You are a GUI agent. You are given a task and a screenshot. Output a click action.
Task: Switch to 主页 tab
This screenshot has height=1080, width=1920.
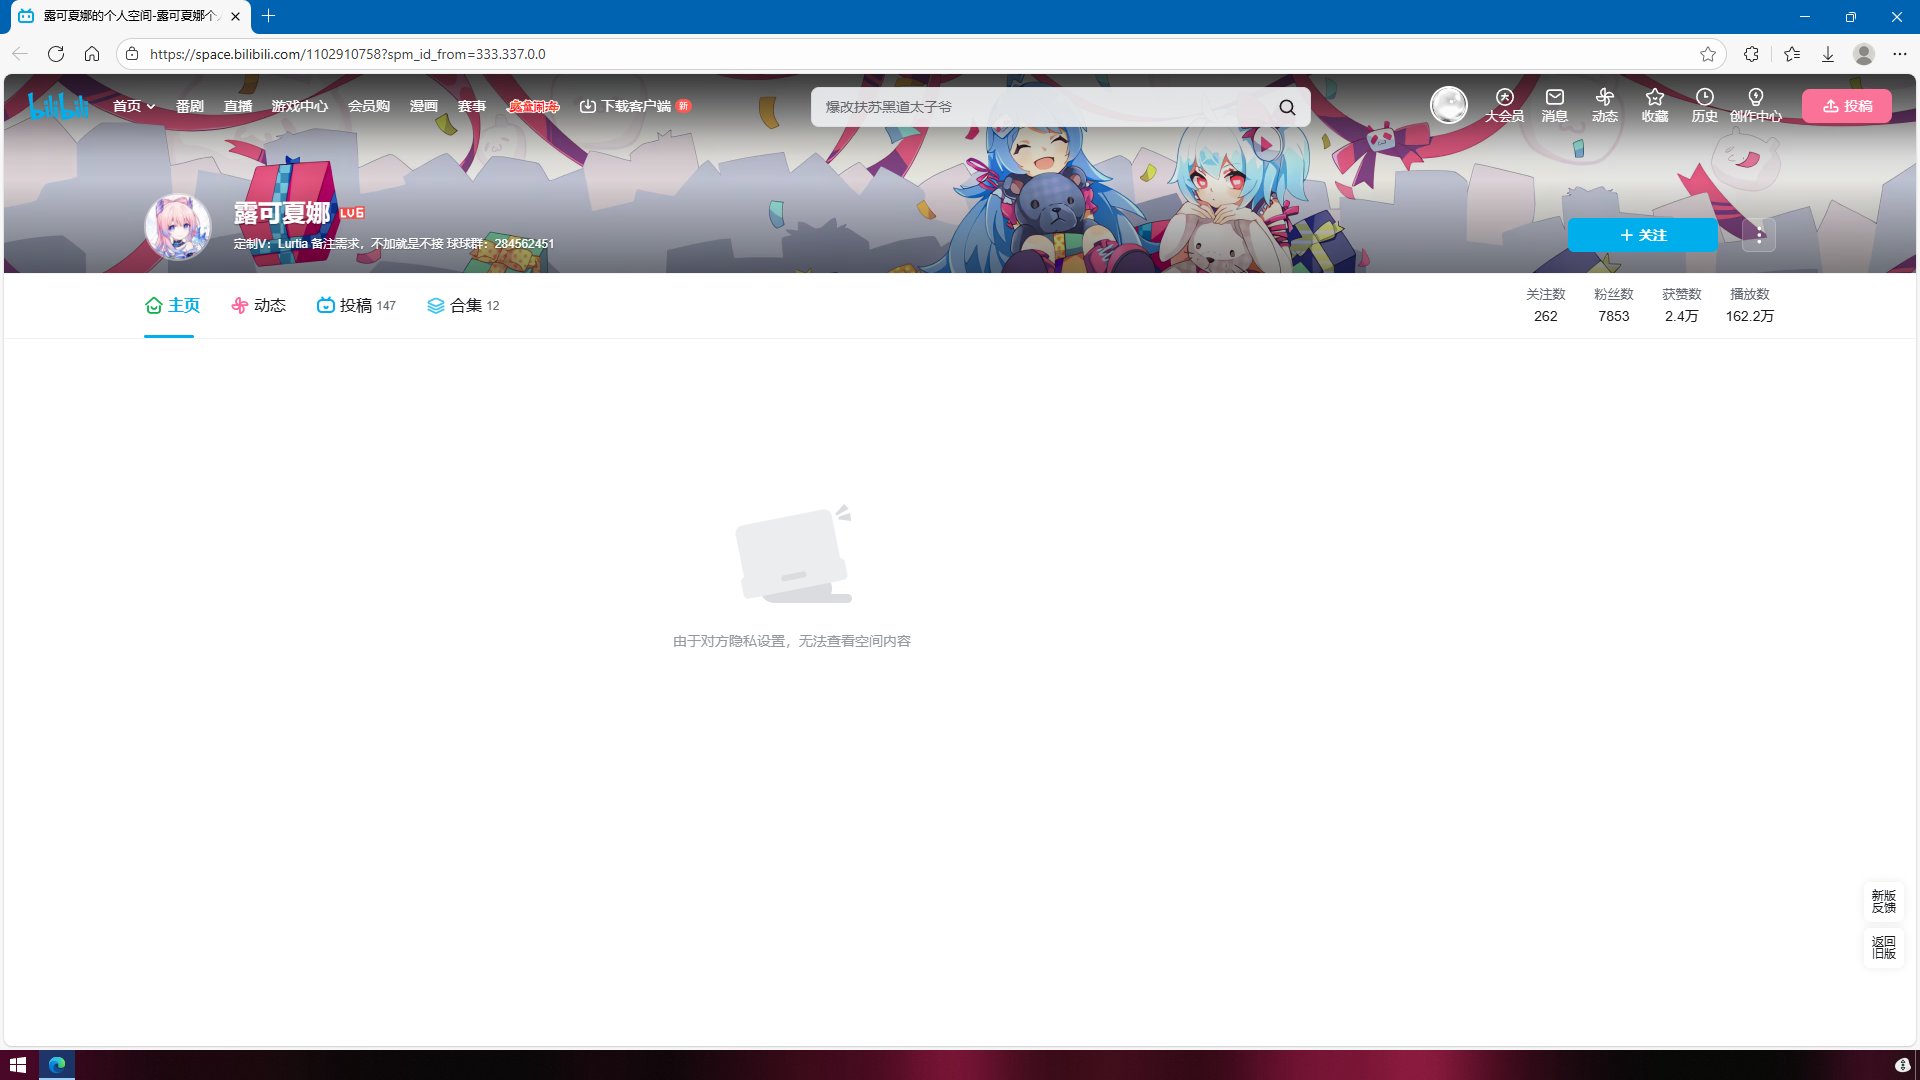(x=172, y=305)
